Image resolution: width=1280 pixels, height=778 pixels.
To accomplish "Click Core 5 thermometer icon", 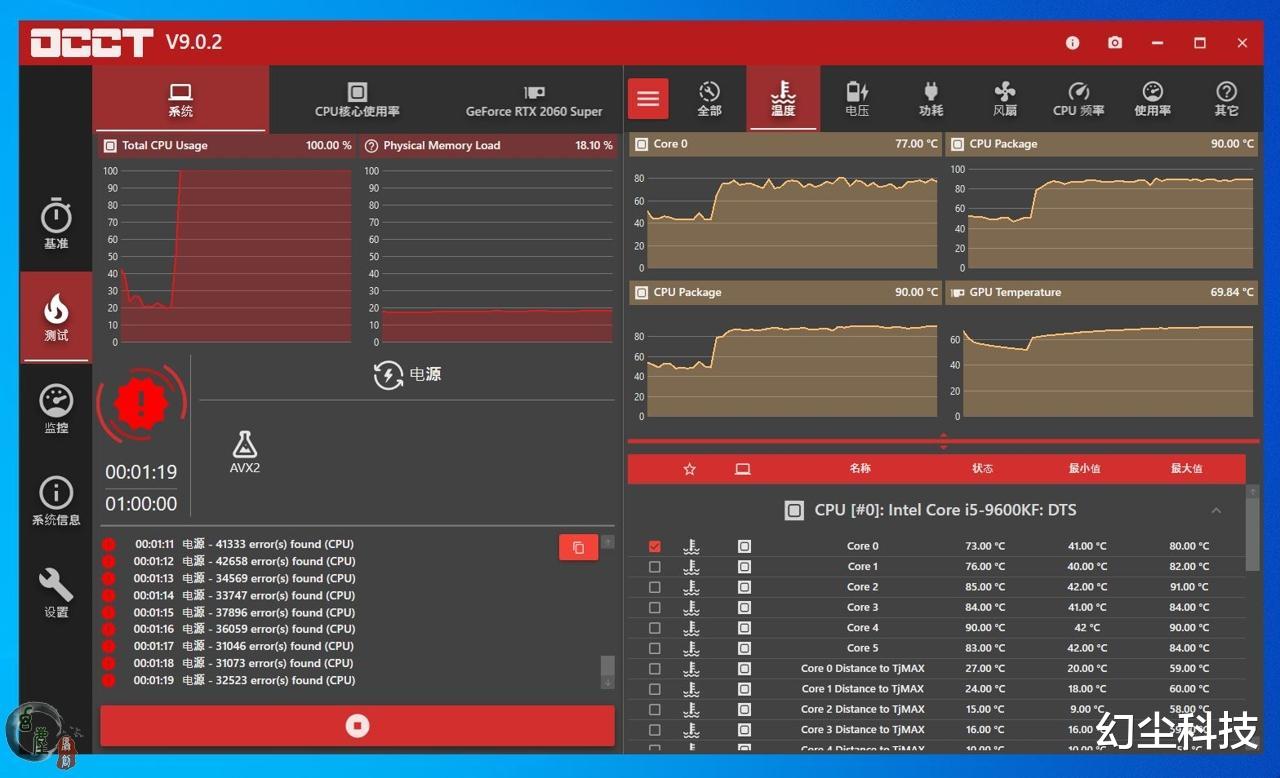I will tap(691, 648).
